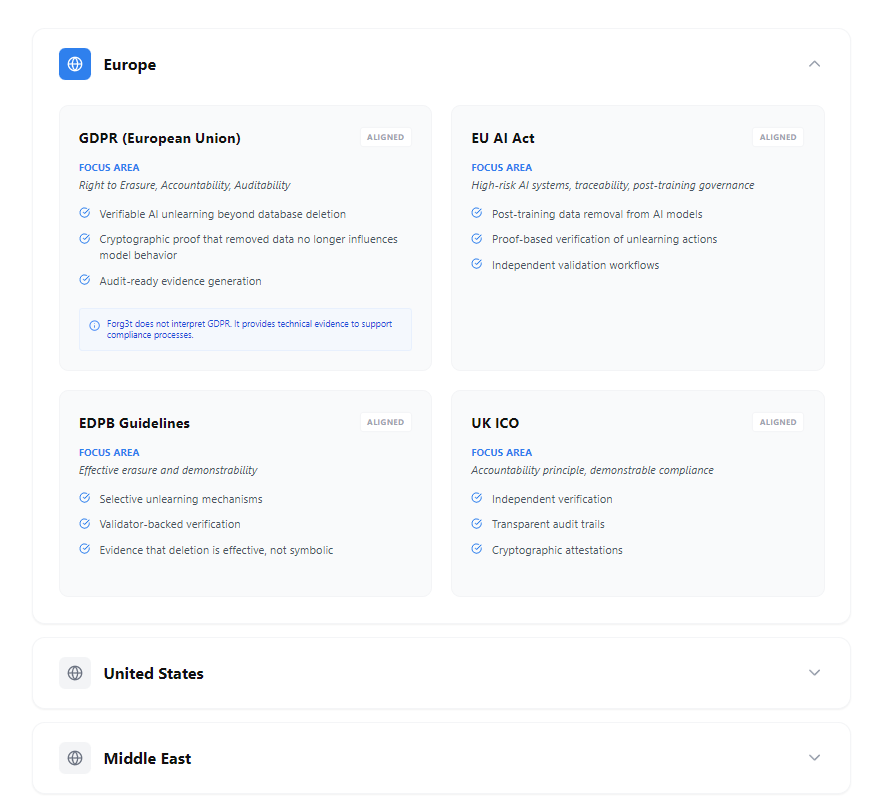Screen dimensions: 885x801
Task: Click the FOCUS AREA label on the UK ICO card
Action: (x=502, y=452)
